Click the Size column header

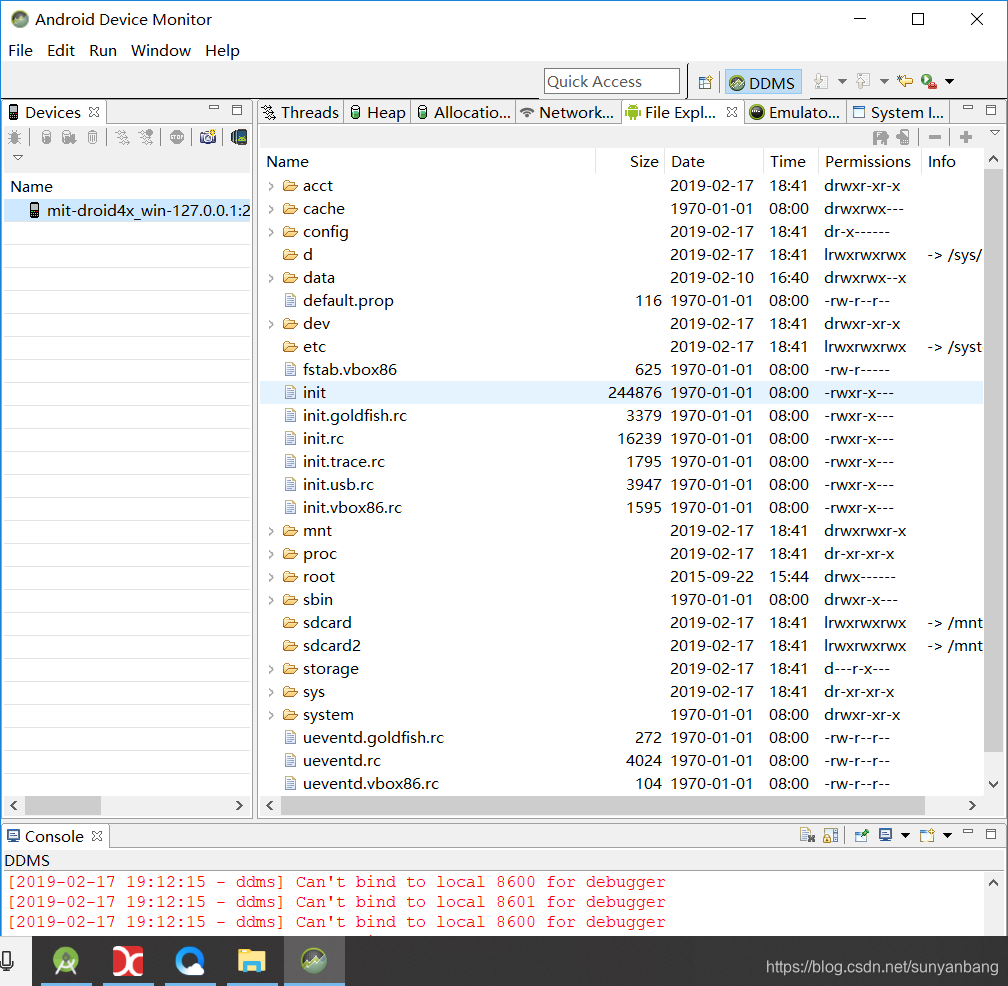coord(629,162)
